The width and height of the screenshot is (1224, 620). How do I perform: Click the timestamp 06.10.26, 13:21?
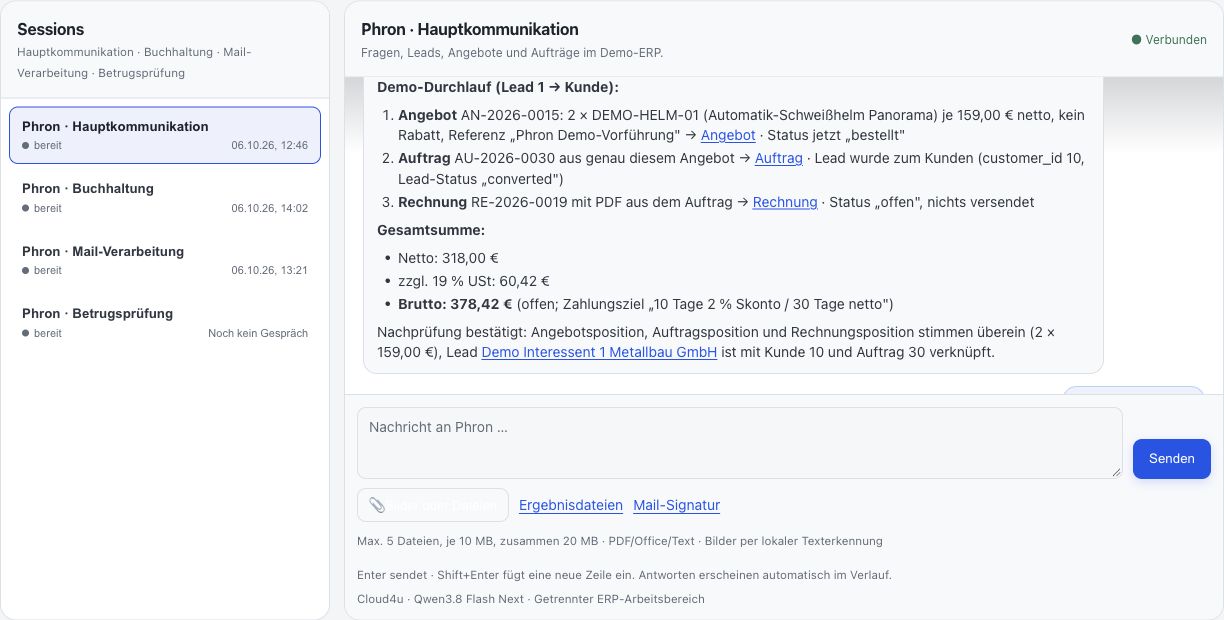pos(269,270)
